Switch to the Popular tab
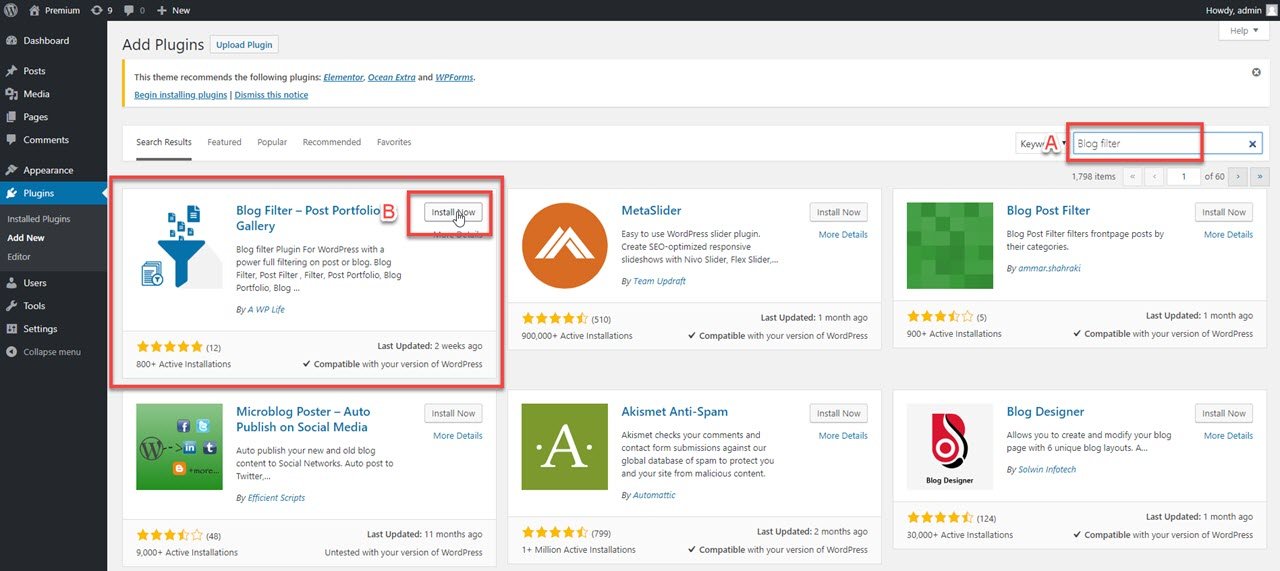Image resolution: width=1280 pixels, height=571 pixels. [x=272, y=142]
